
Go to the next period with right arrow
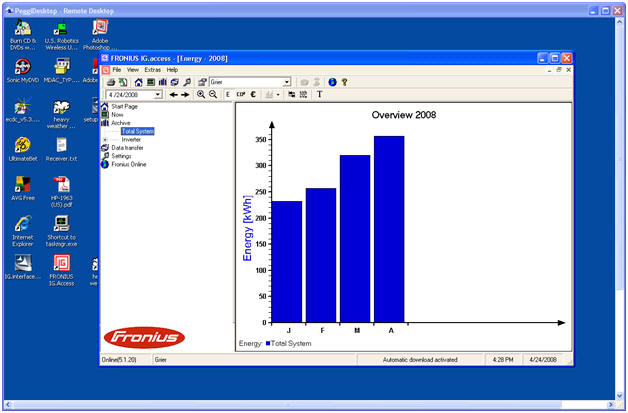185,94
